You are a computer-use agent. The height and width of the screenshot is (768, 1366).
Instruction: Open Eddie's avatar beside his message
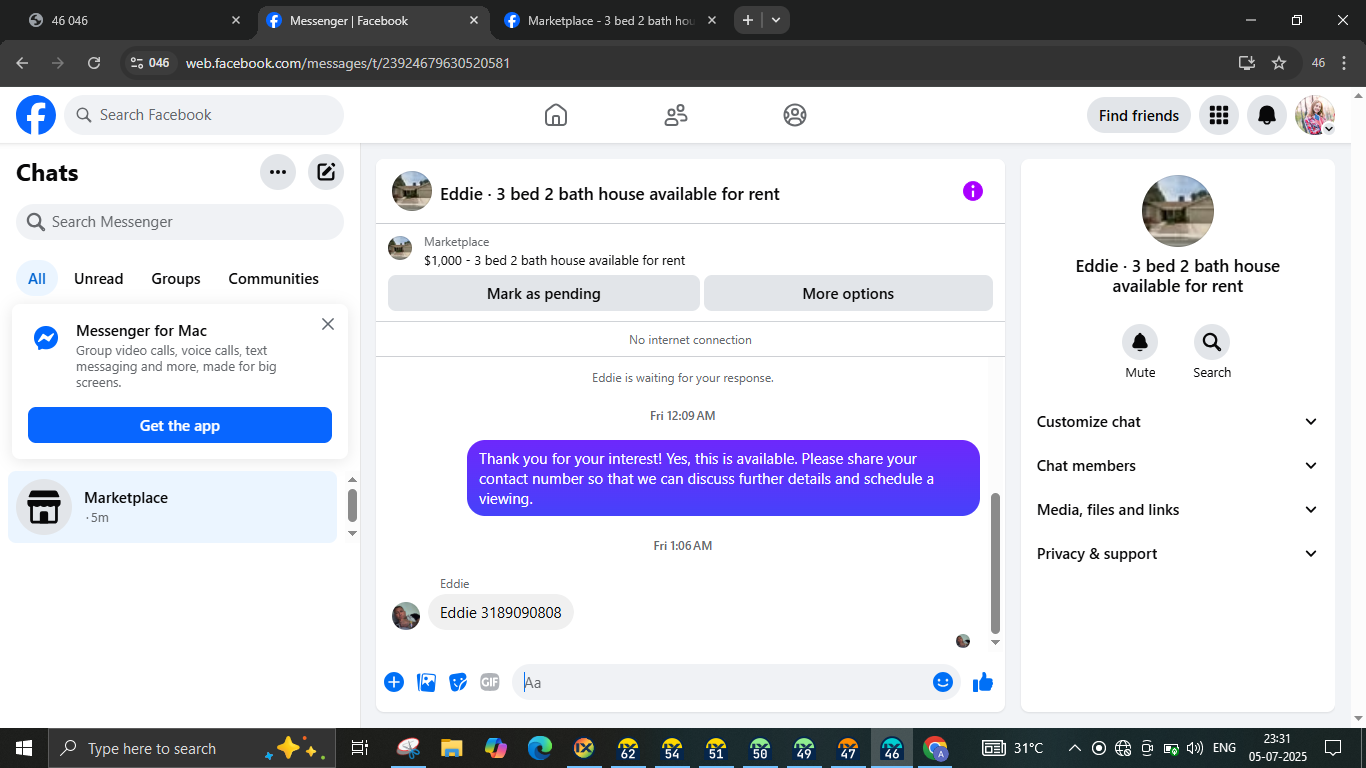coord(406,615)
